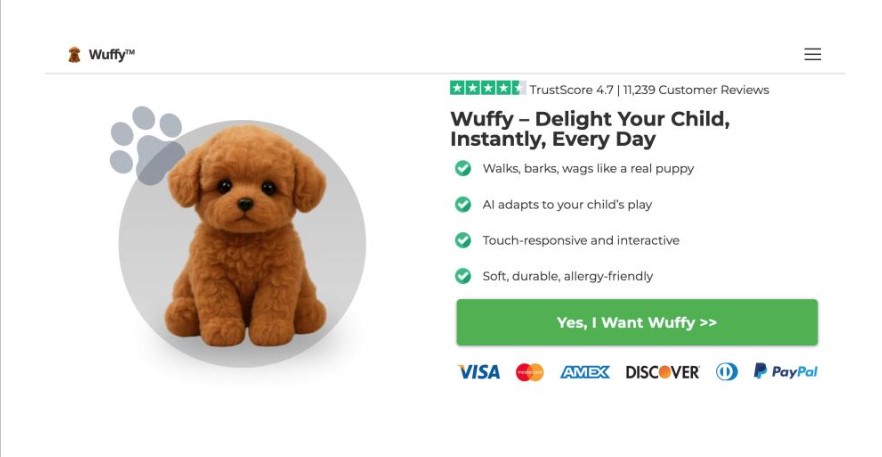Click the Mastercard payment icon
The width and height of the screenshot is (882, 457).
pos(529,372)
